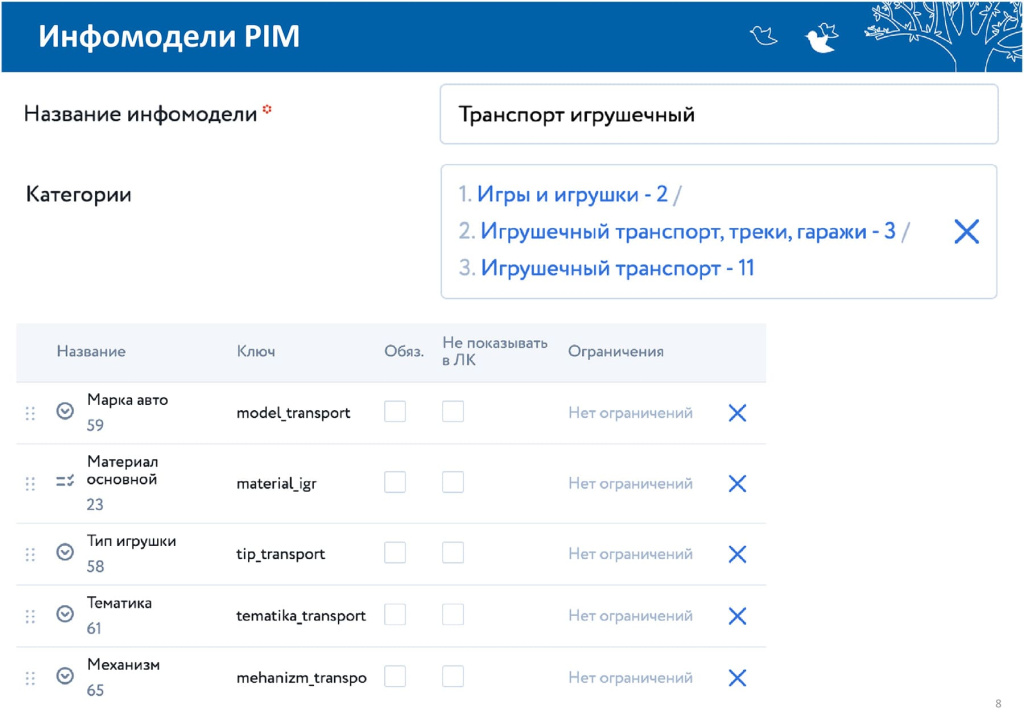This screenshot has width=1024, height=724.
Task: Toggle 'Не показывать в ЛК' for Тип игрушки
Action: [x=453, y=553]
